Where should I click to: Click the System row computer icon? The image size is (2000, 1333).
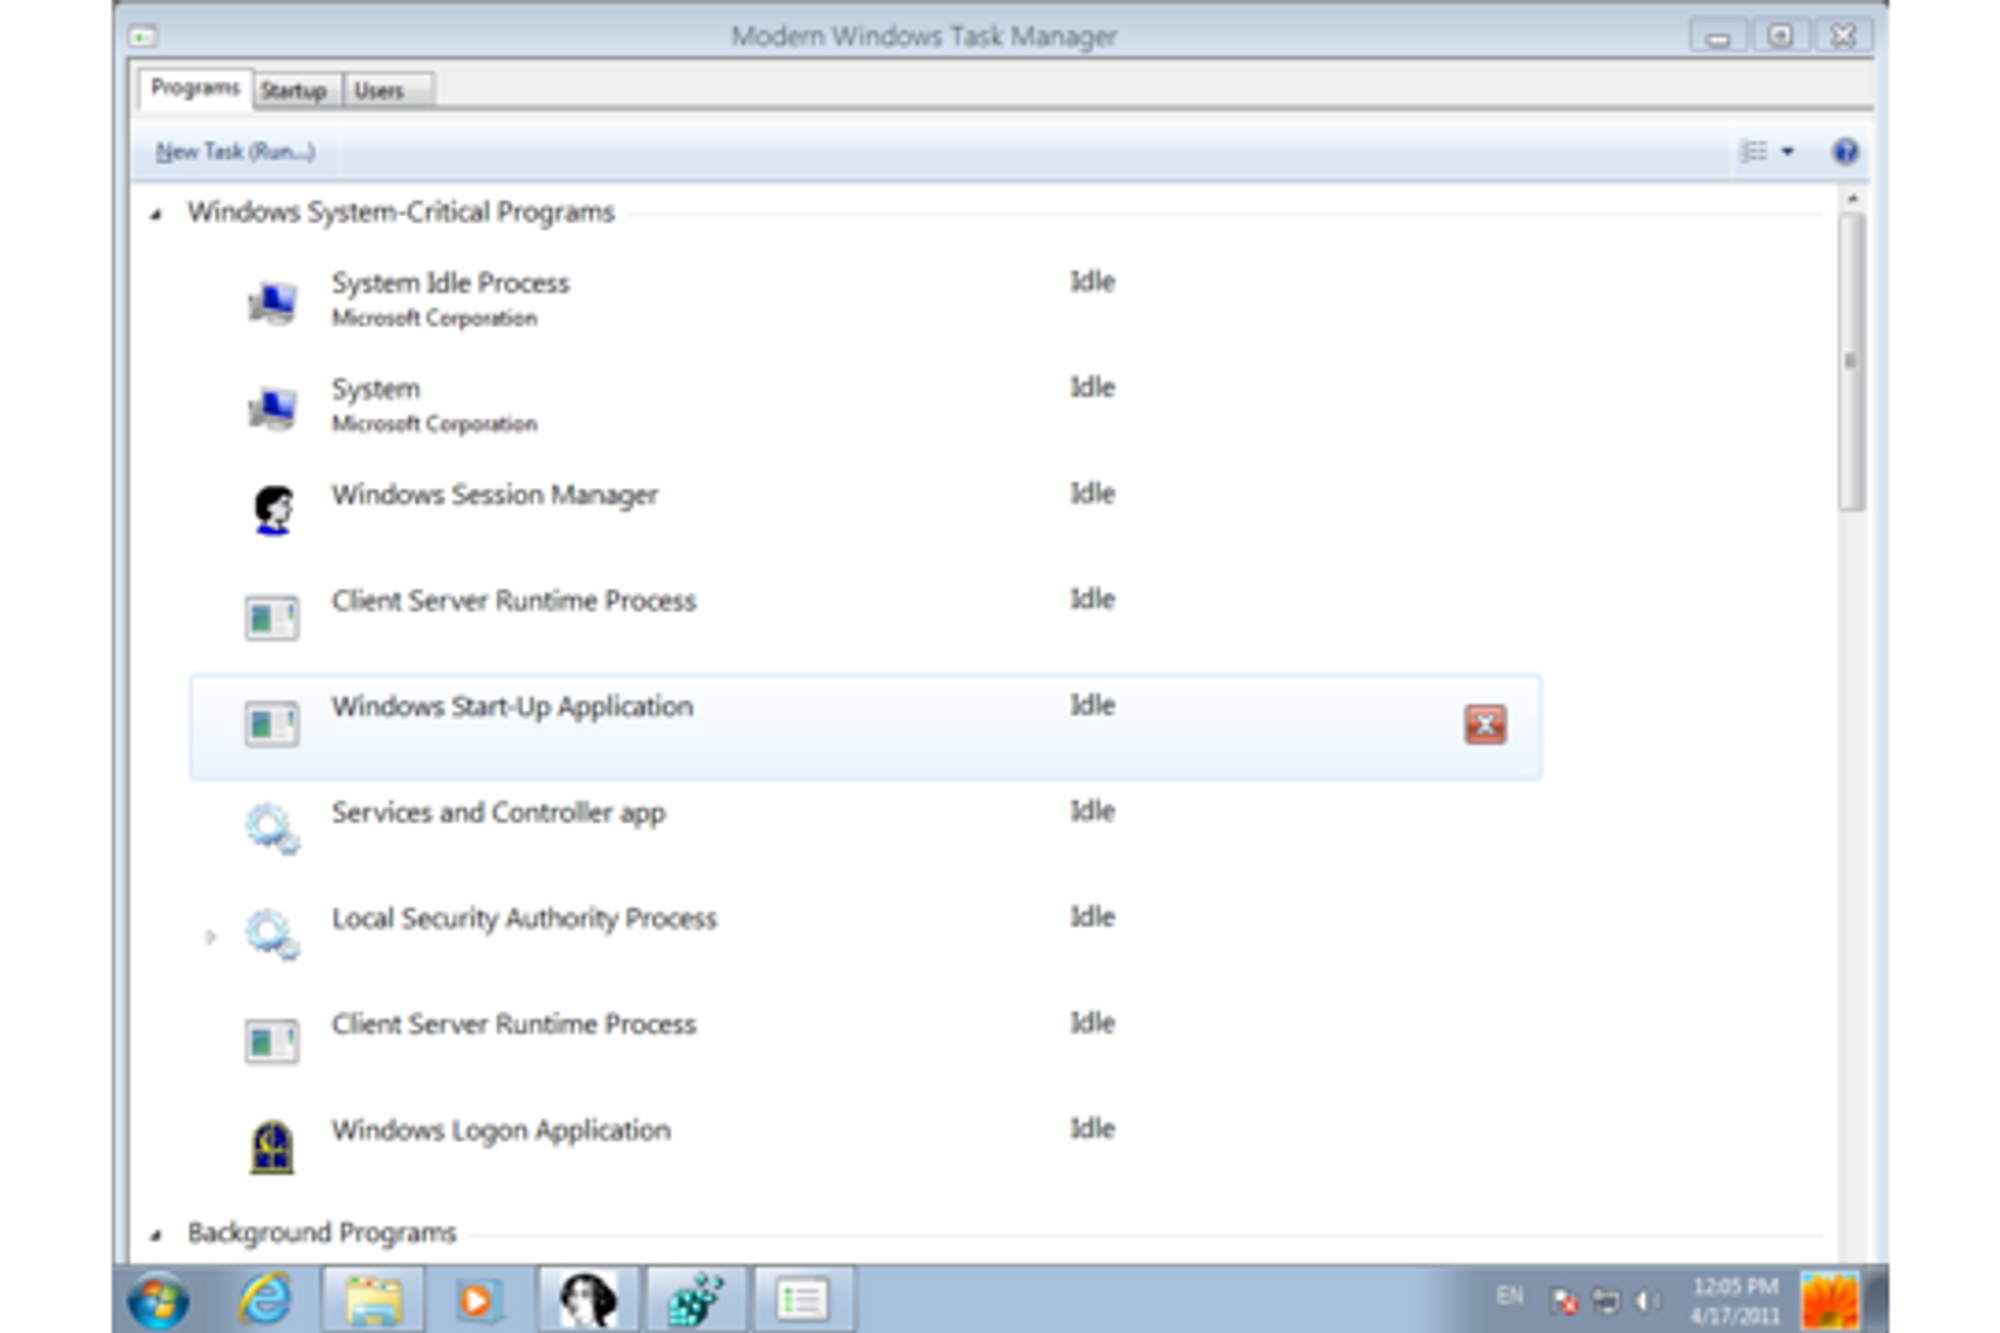click(x=272, y=408)
